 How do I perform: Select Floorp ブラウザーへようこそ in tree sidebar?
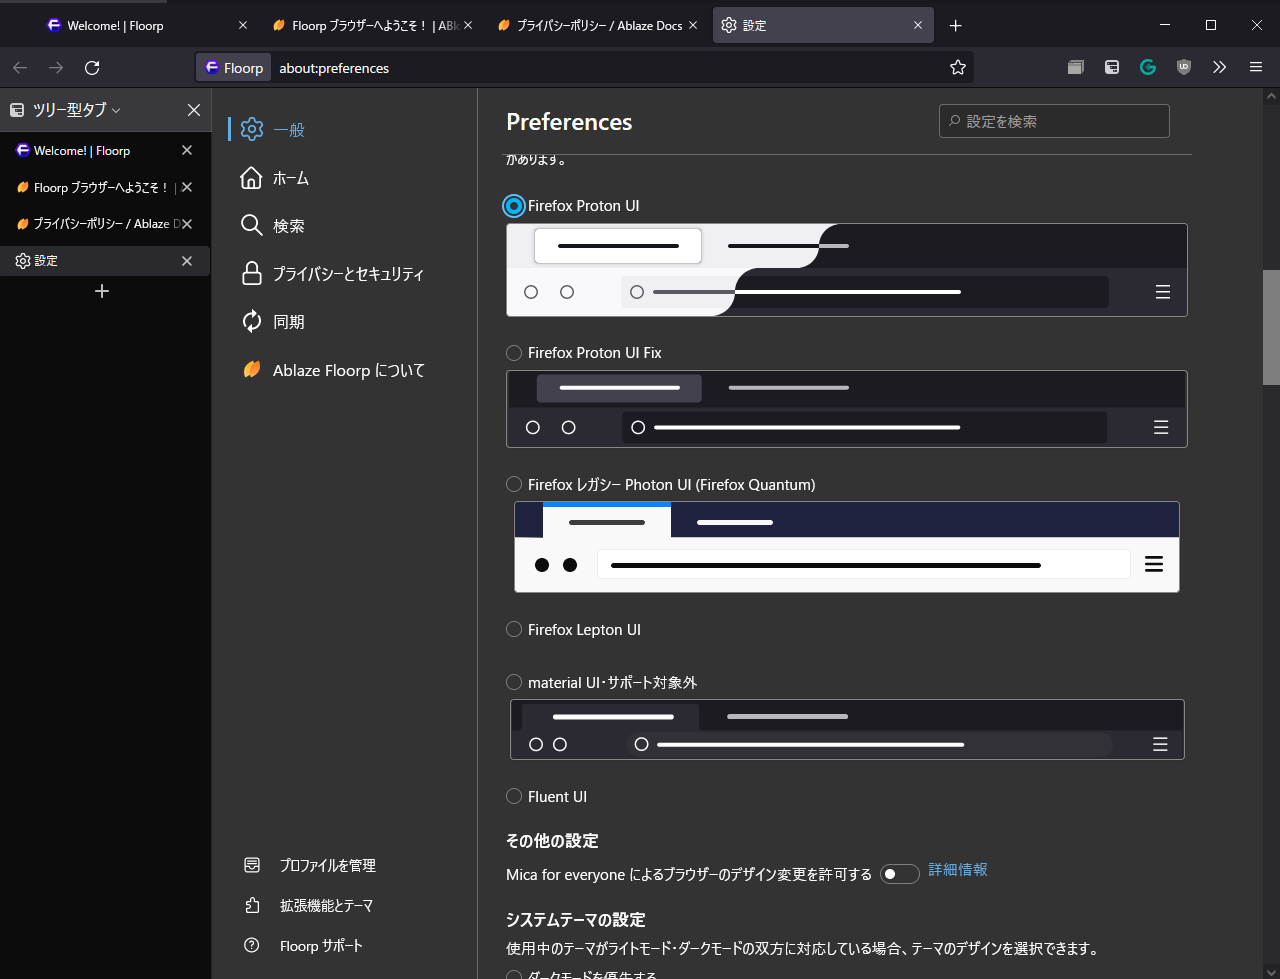click(105, 187)
